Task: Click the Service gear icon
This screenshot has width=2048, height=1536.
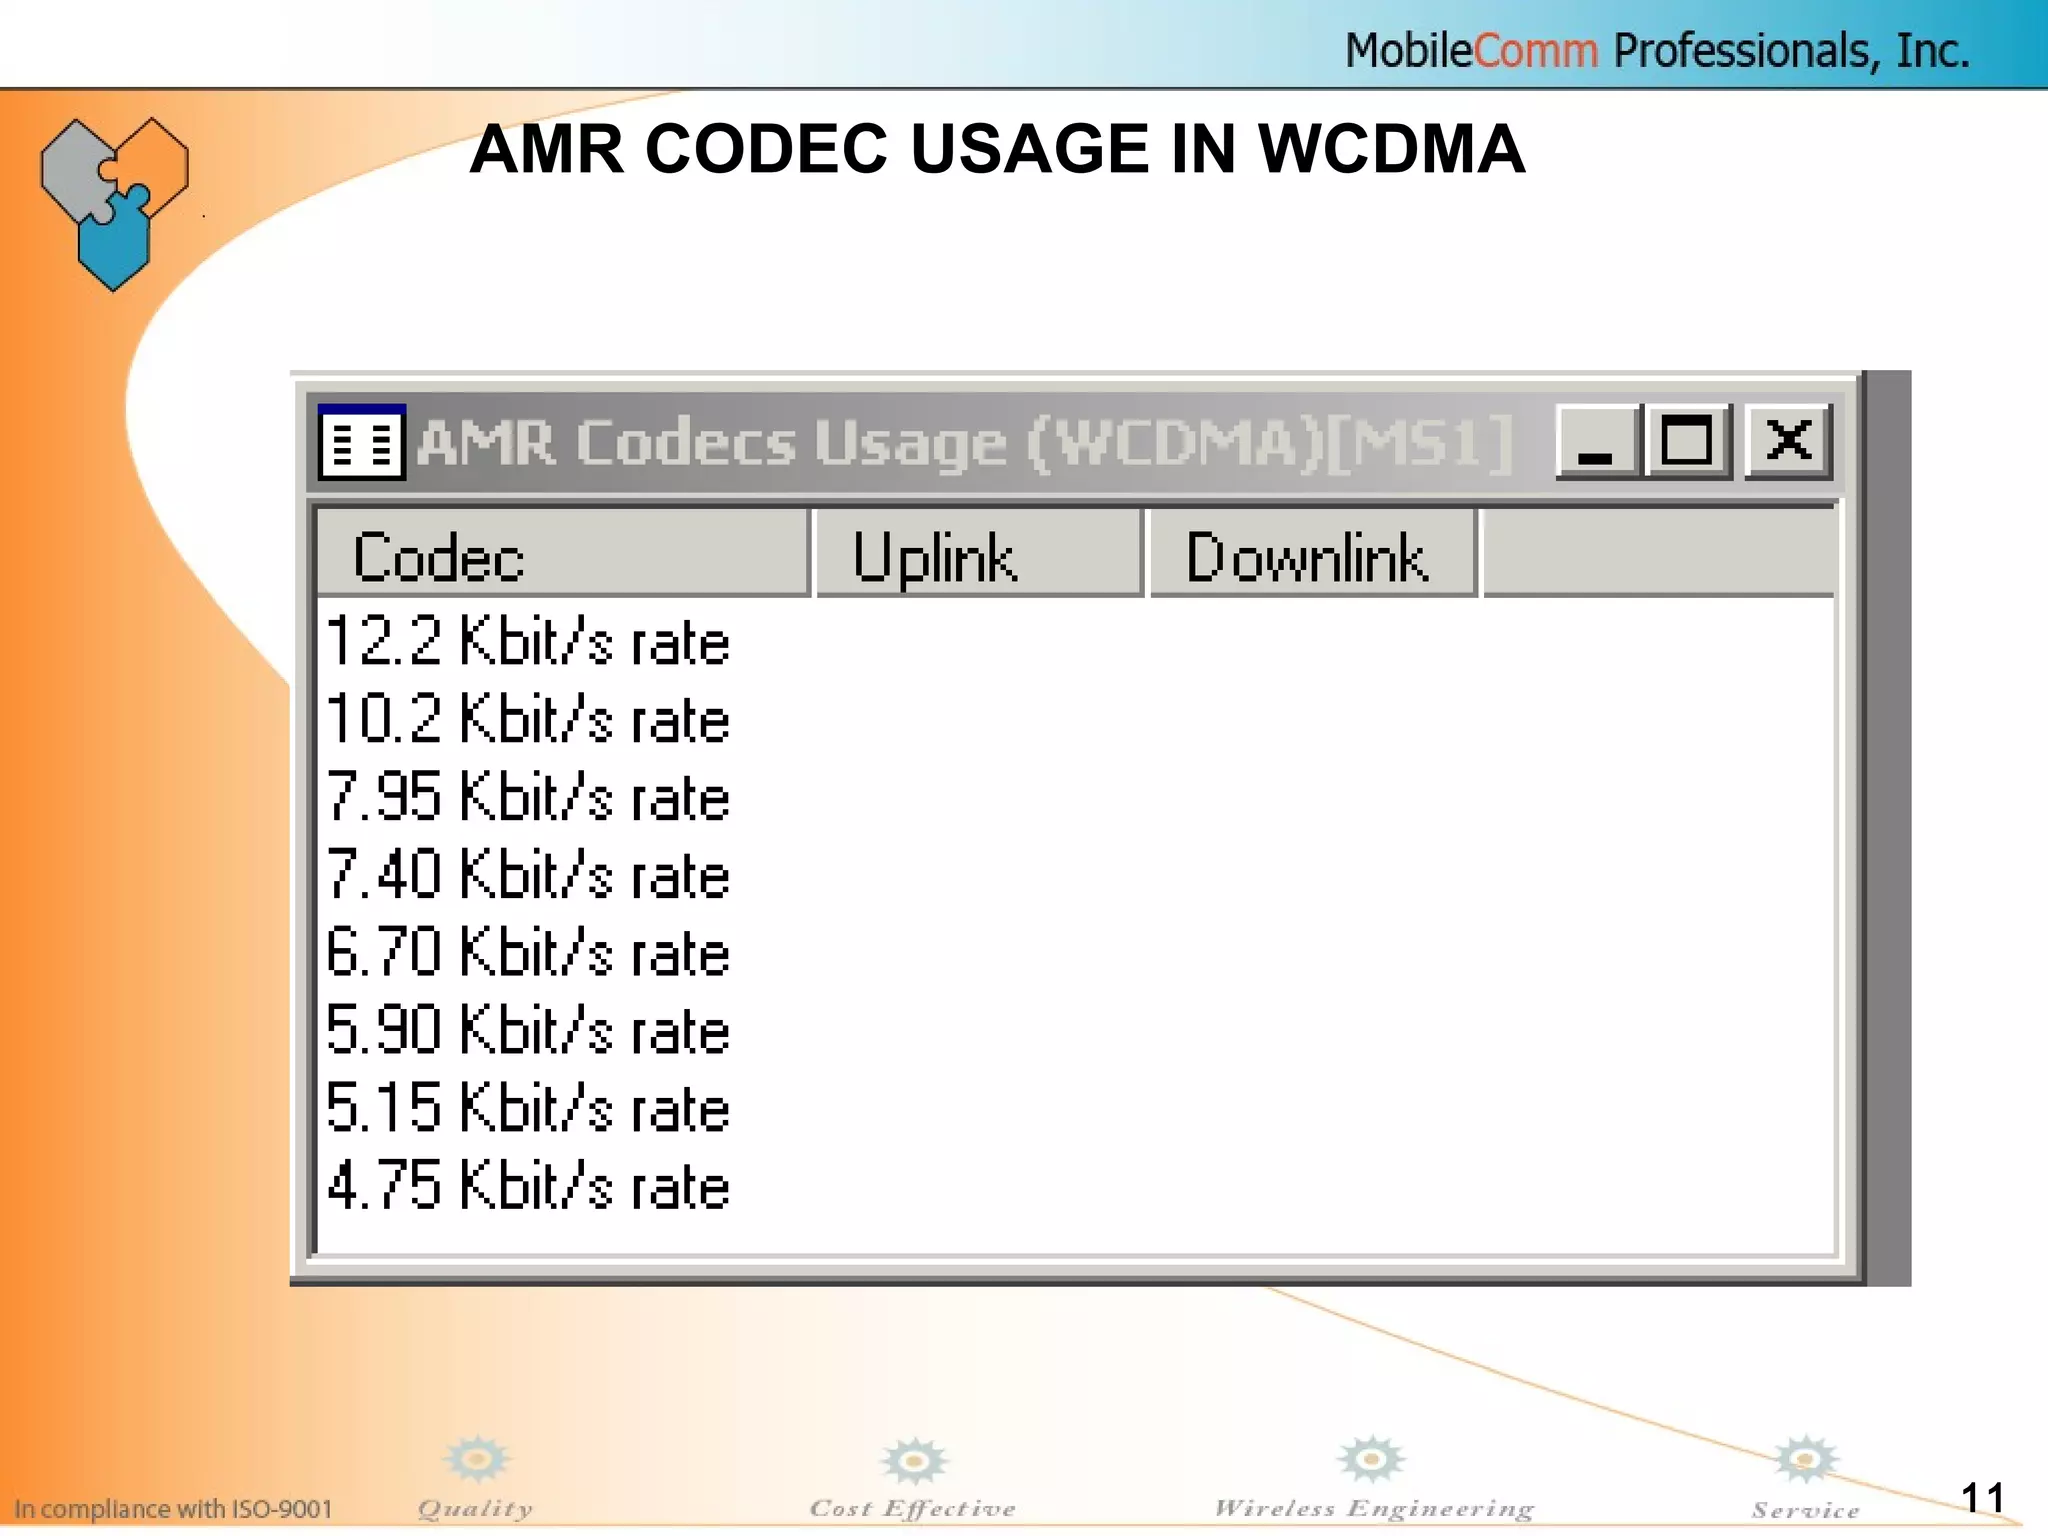Action: coord(1805,1459)
